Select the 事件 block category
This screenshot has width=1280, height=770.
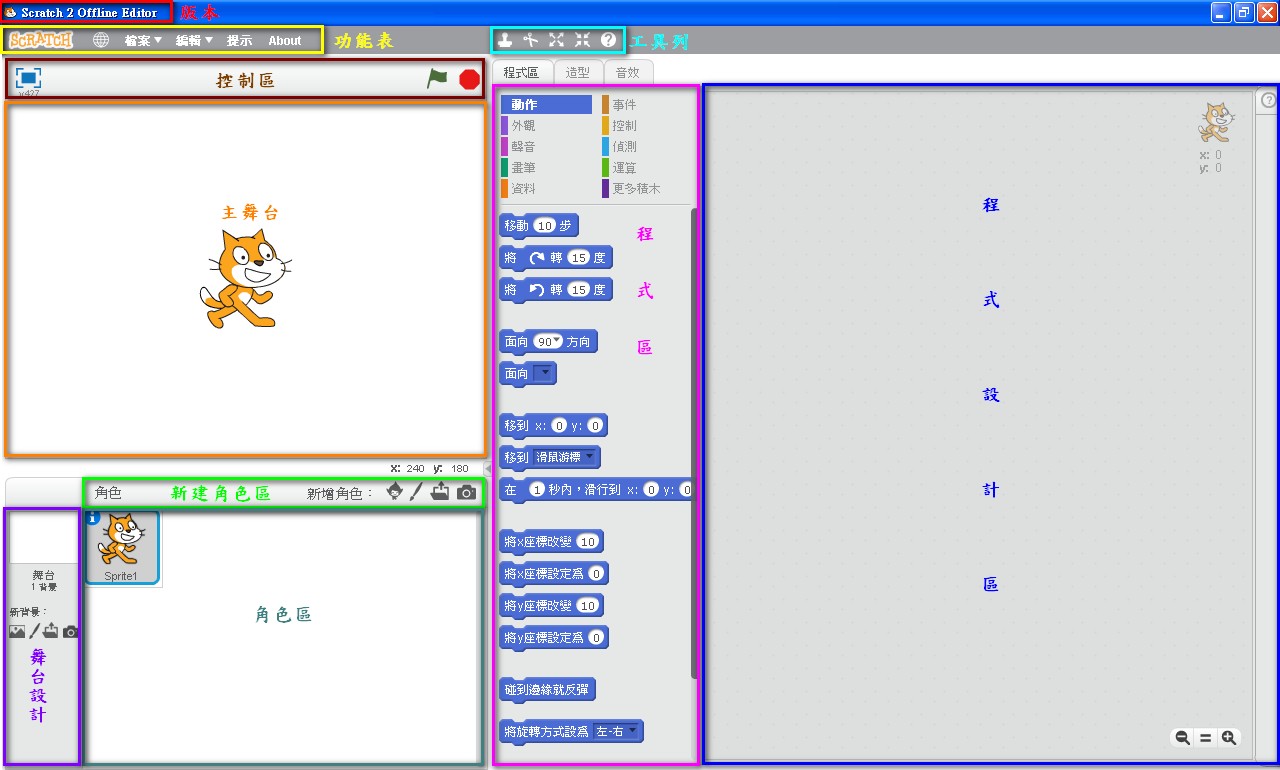[x=624, y=105]
